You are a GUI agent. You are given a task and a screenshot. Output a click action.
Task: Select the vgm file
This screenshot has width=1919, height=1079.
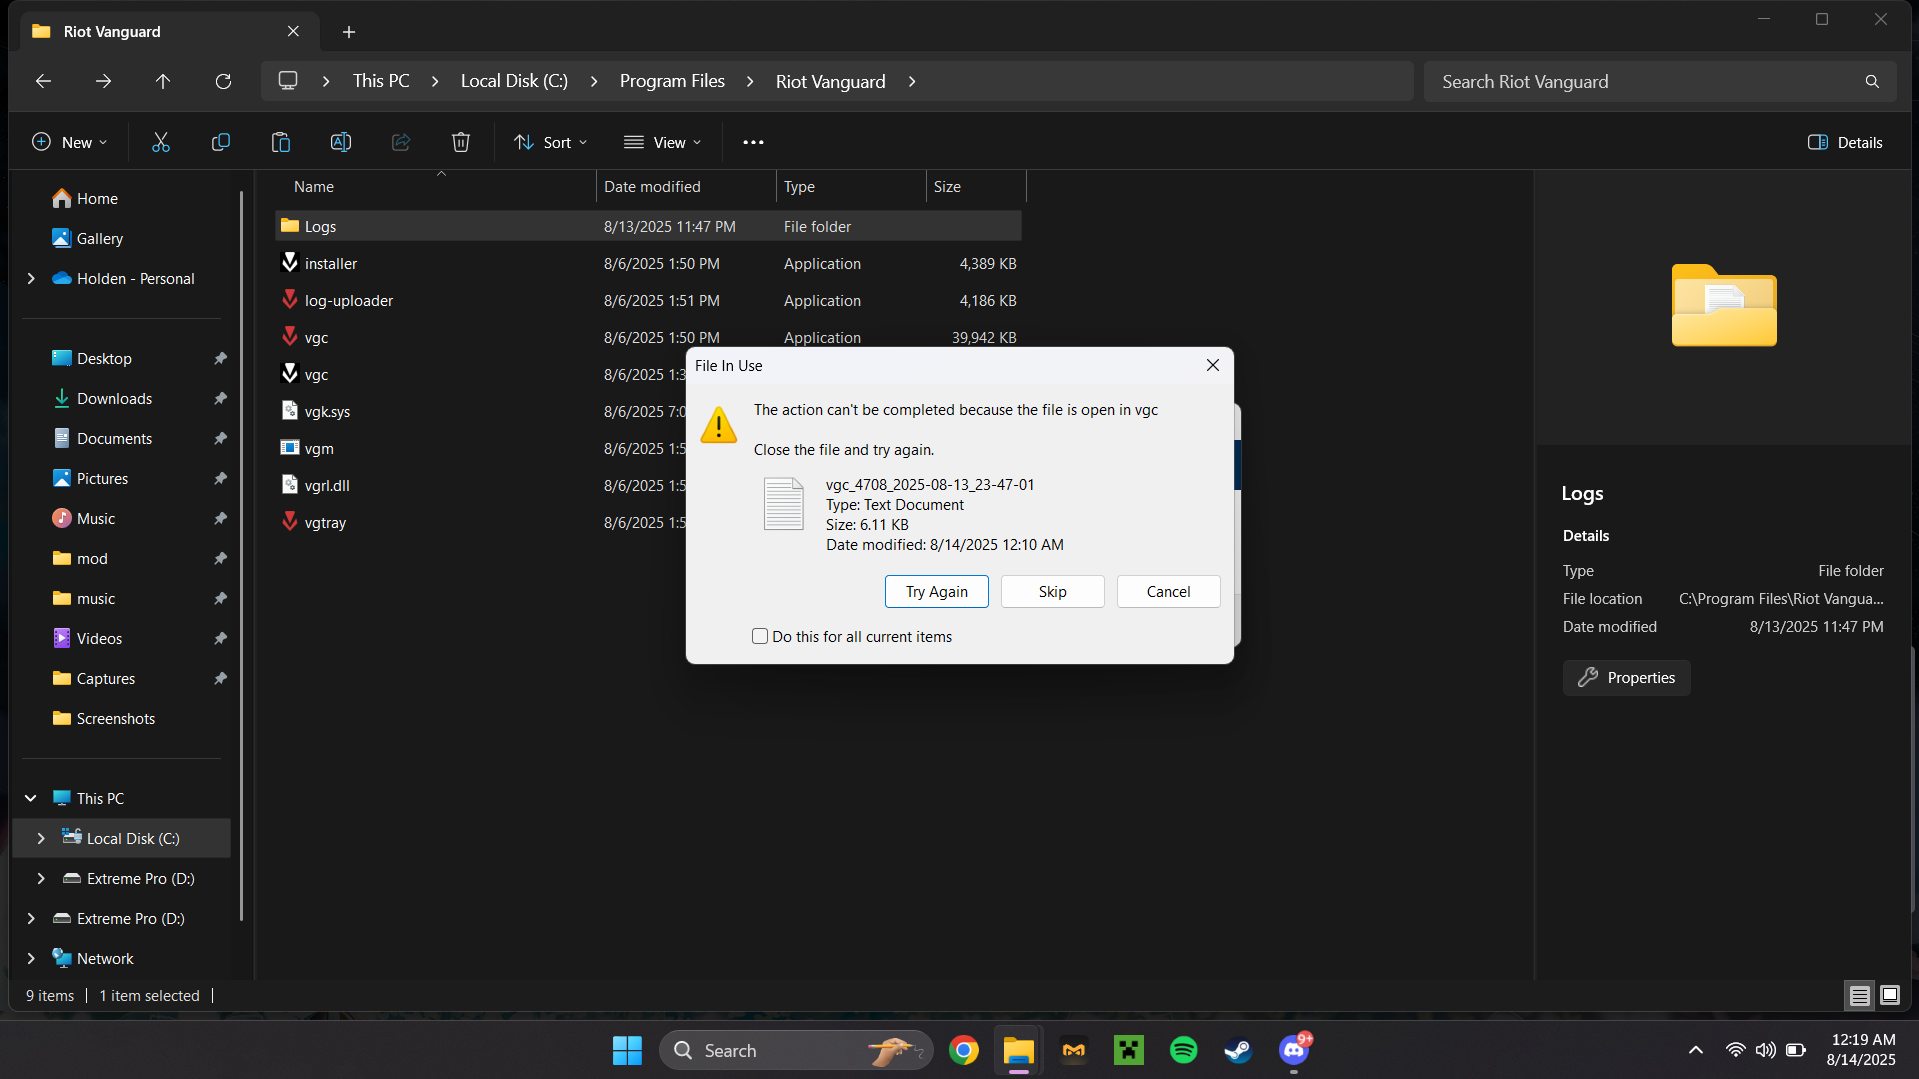480,448
